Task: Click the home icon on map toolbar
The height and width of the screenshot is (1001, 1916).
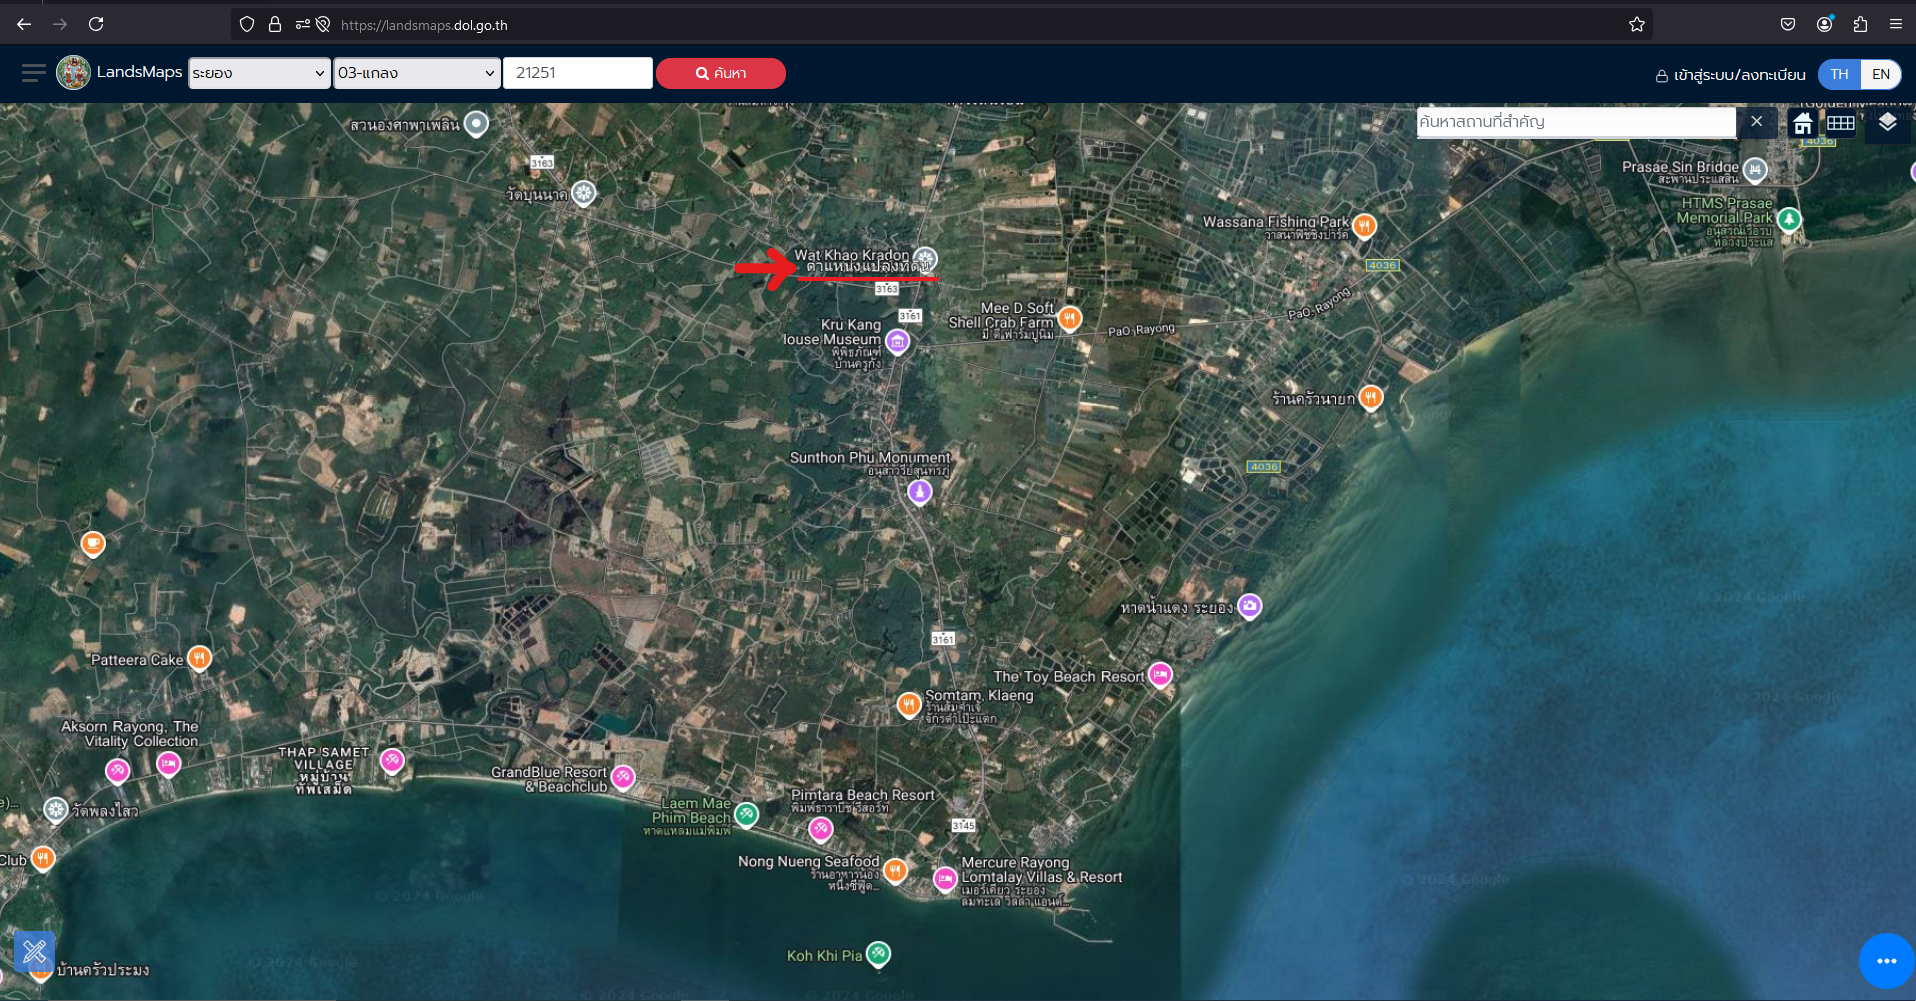Action: (1802, 123)
